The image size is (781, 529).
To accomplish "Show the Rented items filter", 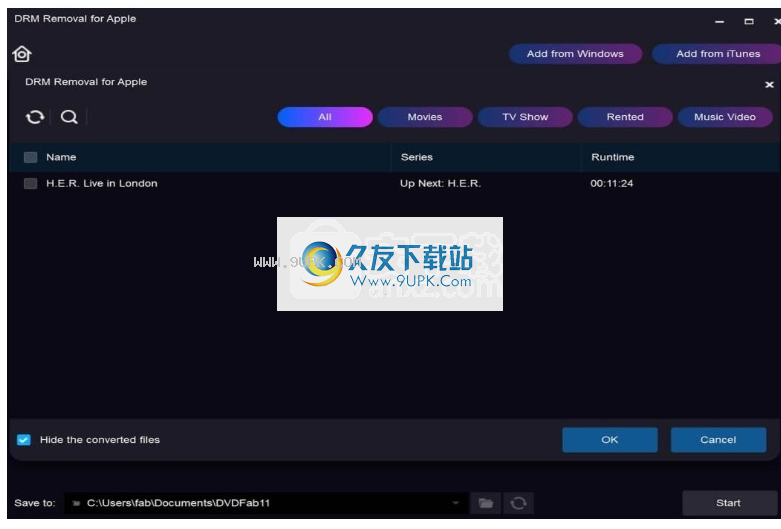I will (625, 117).
